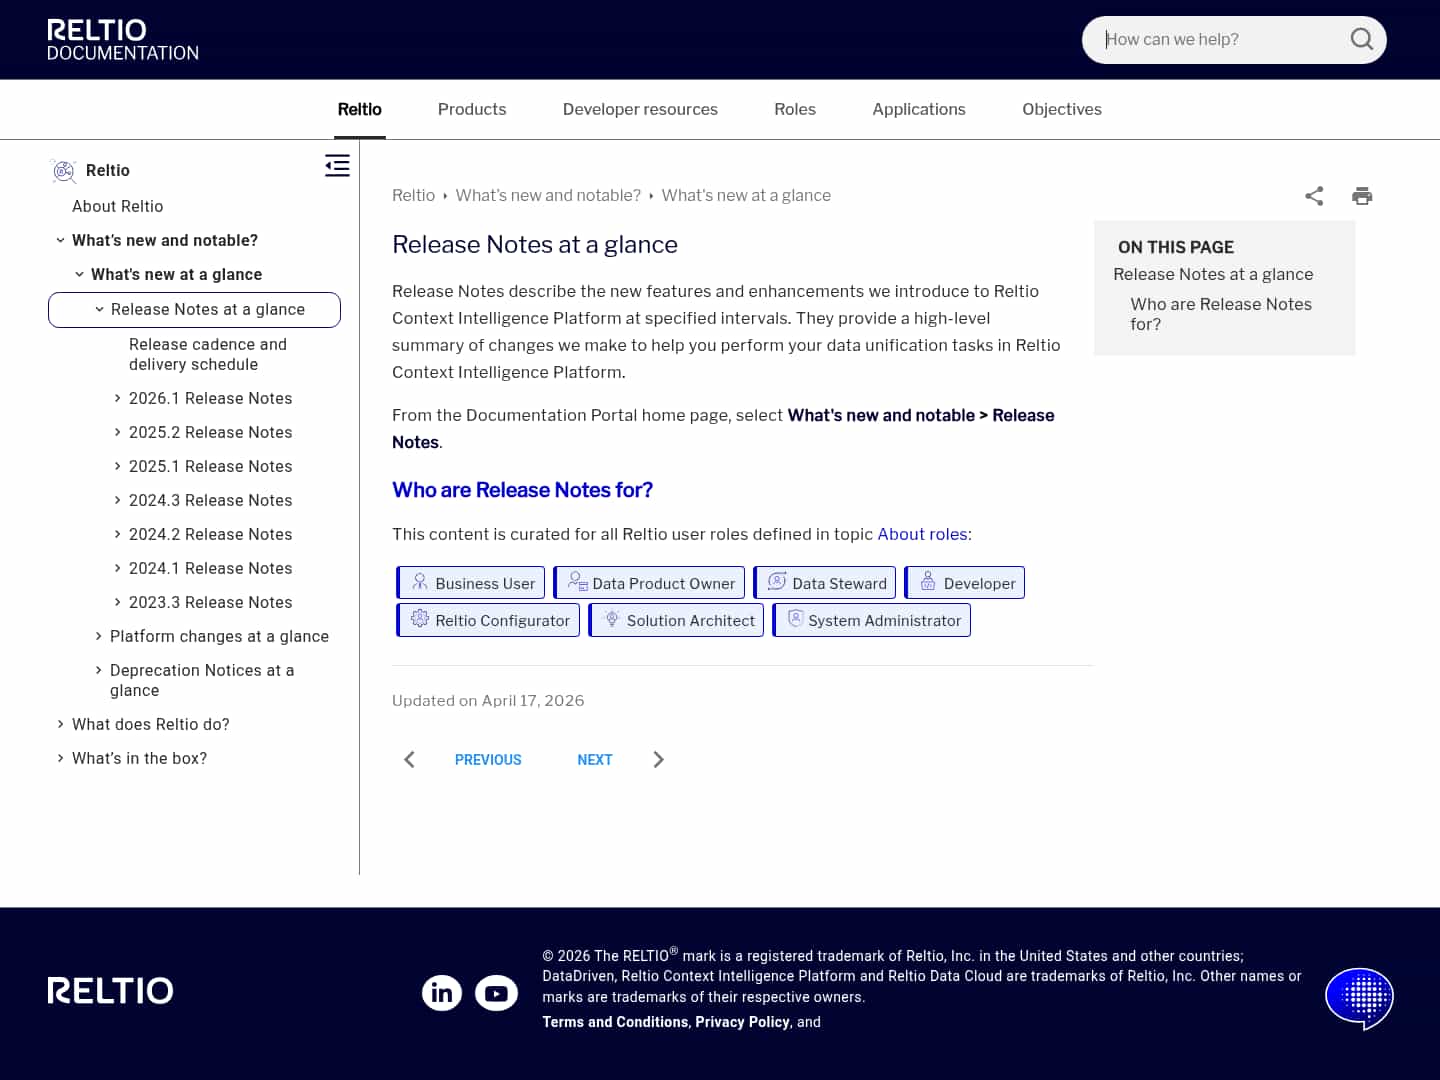Collapse the sidebar with the toggle icon
Image resolution: width=1440 pixels, height=1080 pixels.
337,166
